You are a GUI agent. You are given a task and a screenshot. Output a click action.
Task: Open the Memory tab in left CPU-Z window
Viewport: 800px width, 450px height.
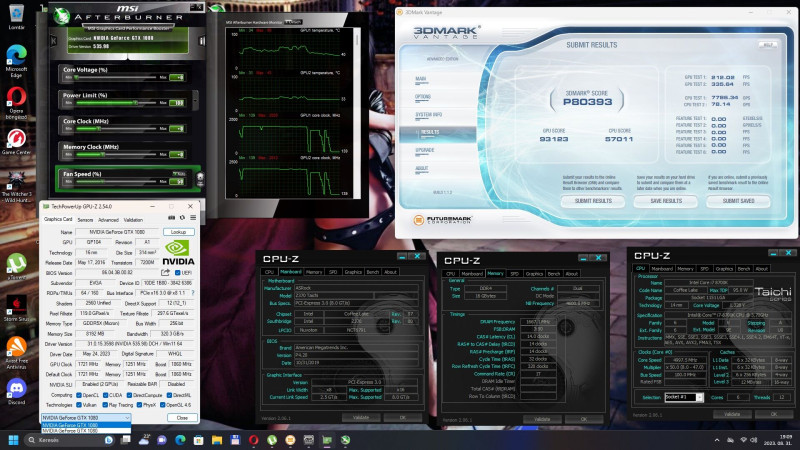(x=314, y=272)
